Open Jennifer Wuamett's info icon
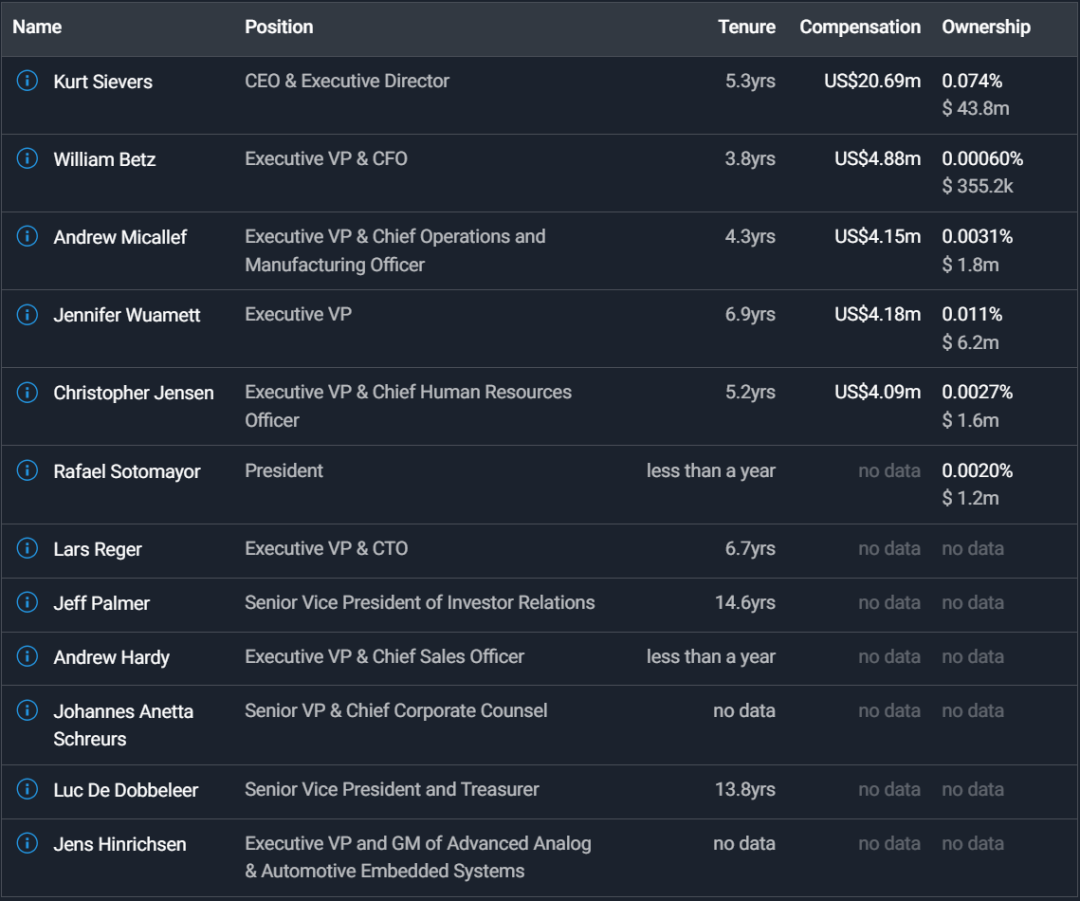1080x901 pixels. 27,314
